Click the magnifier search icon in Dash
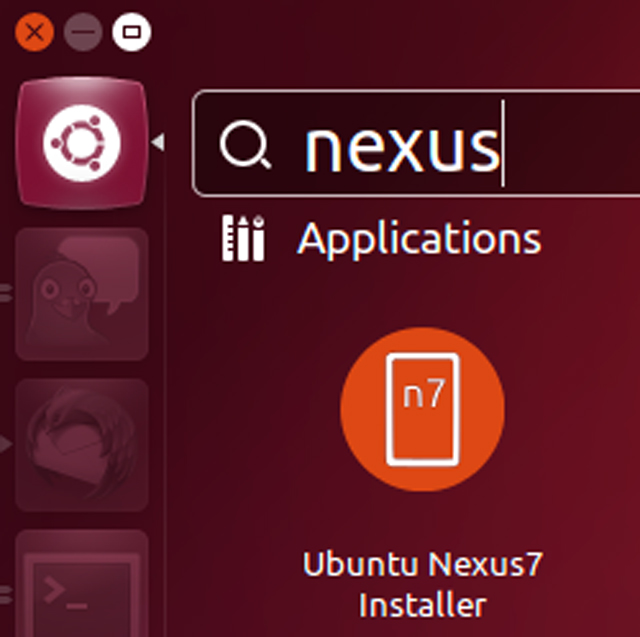This screenshot has width=640, height=637. click(x=245, y=144)
